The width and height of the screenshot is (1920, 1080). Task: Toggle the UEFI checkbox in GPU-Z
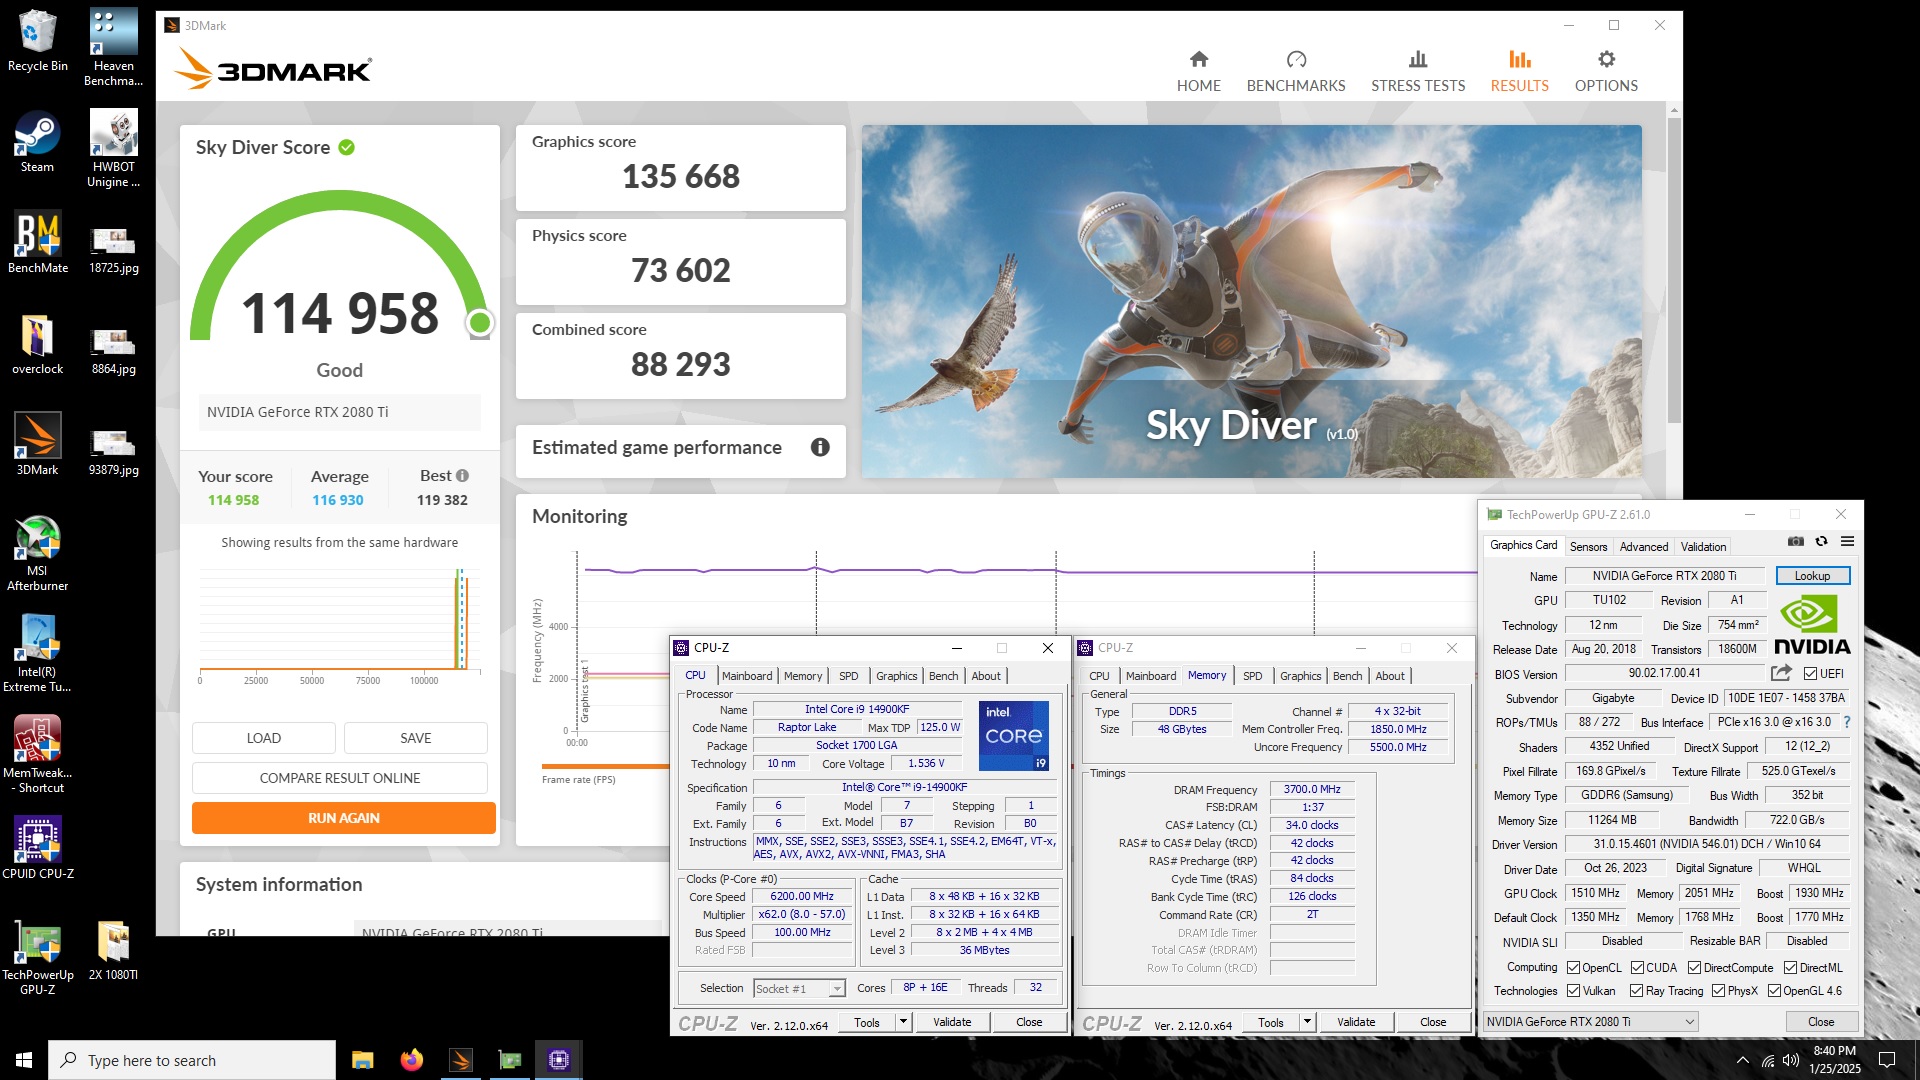pyautogui.click(x=1810, y=674)
